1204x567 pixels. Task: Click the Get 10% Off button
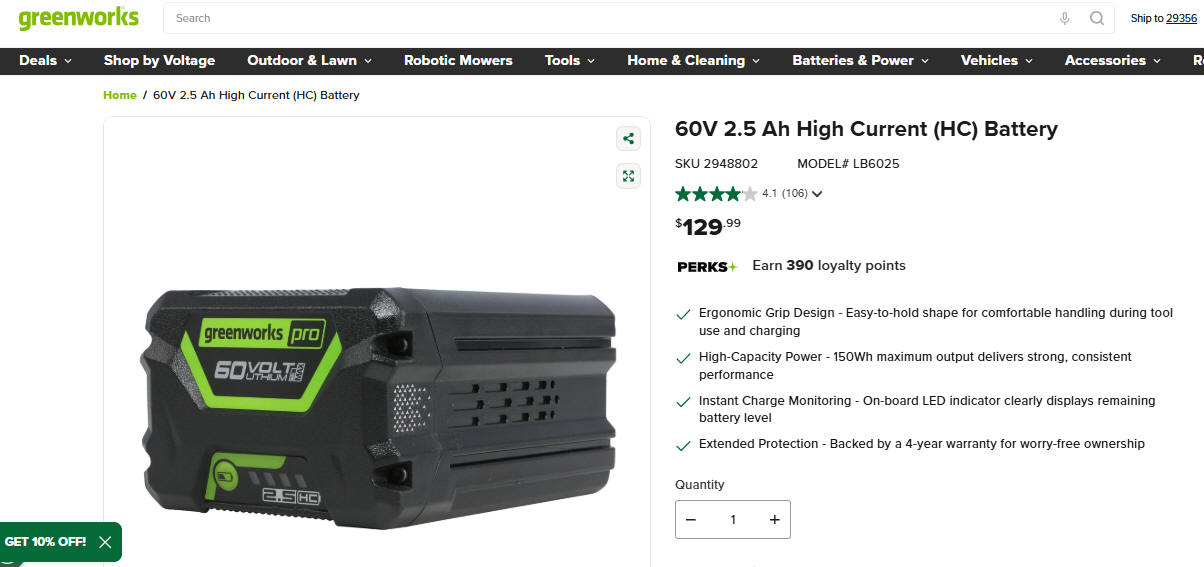(45, 542)
